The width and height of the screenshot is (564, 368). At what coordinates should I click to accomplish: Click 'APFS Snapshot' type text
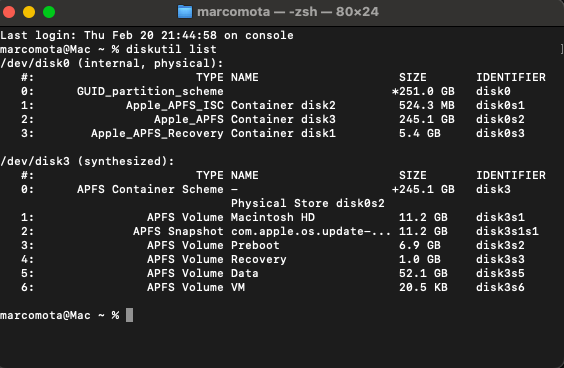[x=178, y=232]
